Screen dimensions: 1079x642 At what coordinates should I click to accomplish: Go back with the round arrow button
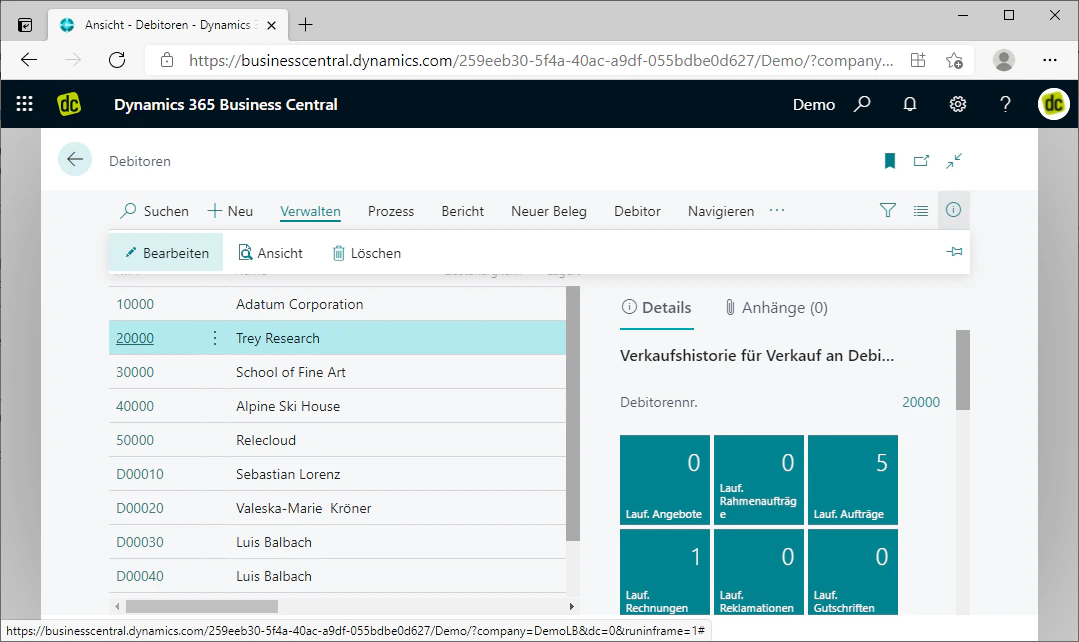pyautogui.click(x=75, y=160)
